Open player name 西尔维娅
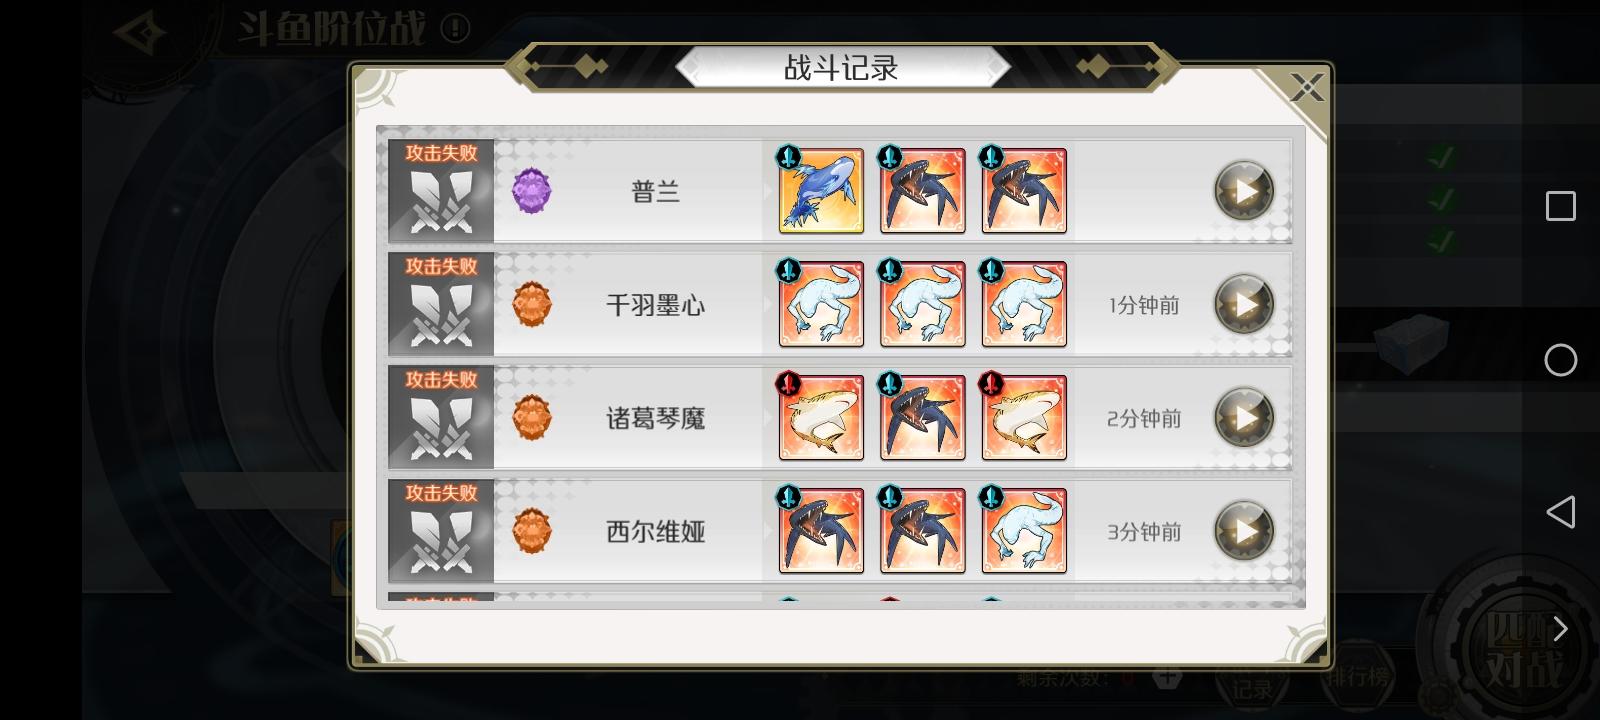1600x720 pixels. click(x=656, y=531)
